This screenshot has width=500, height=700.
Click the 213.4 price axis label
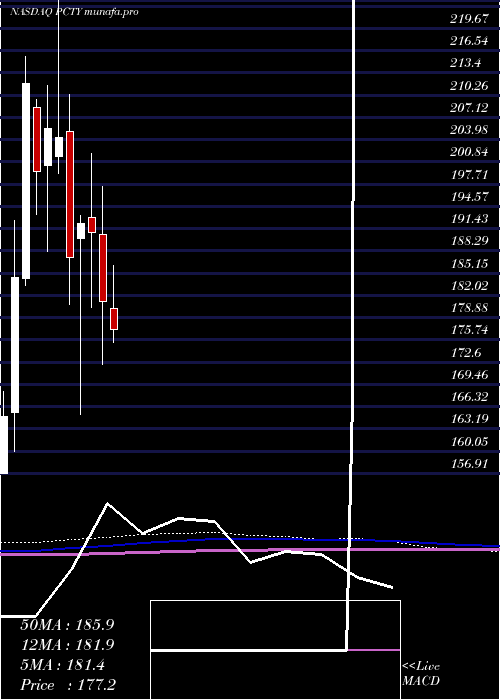(x=466, y=63)
